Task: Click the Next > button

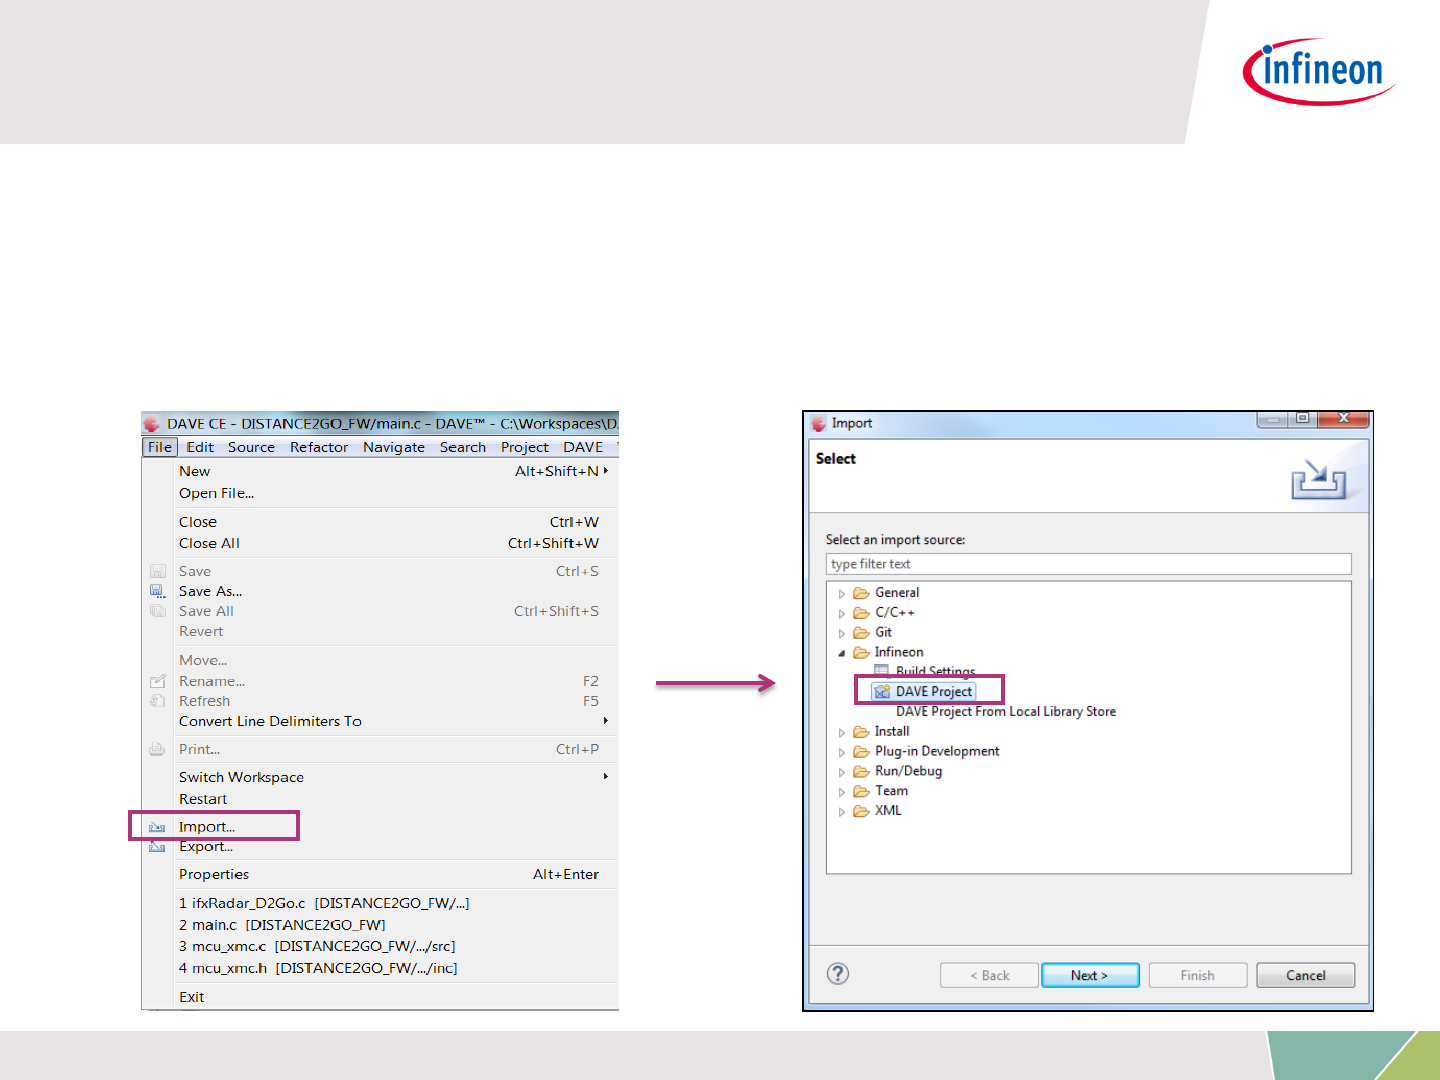Action: pos(1090,975)
